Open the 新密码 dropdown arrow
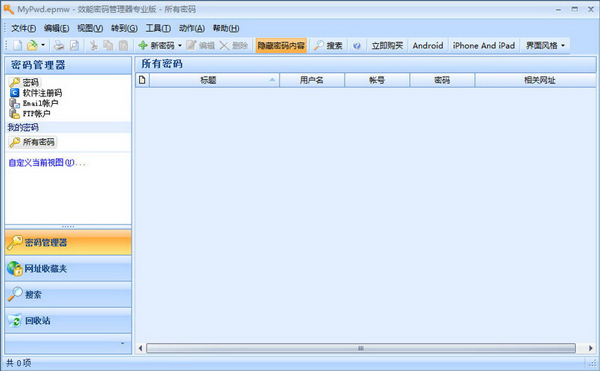 180,46
